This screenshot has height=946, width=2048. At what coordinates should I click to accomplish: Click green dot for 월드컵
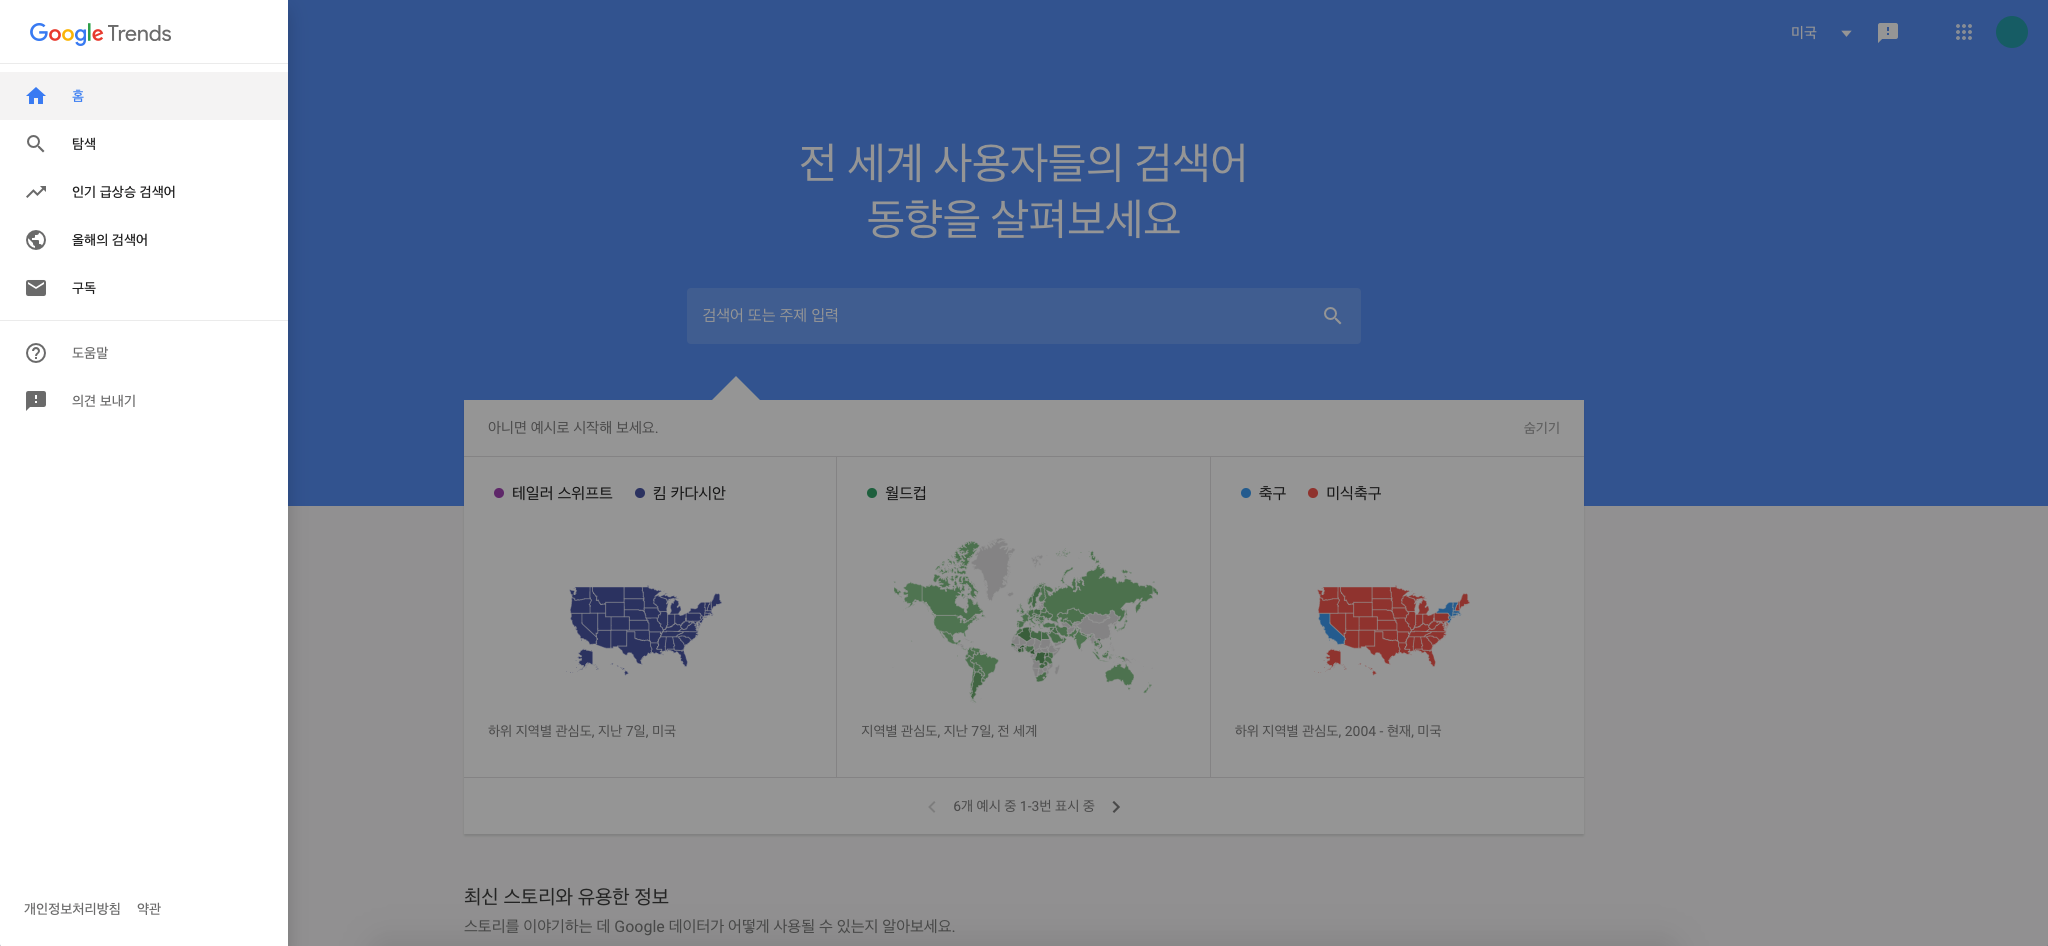pos(872,493)
